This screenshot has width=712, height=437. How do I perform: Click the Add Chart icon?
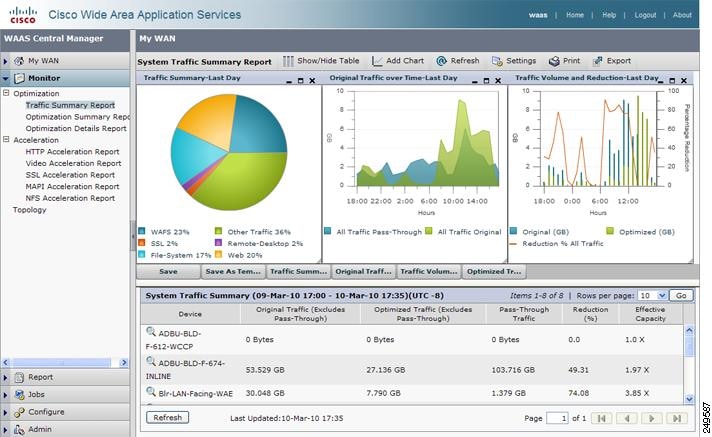[377, 61]
